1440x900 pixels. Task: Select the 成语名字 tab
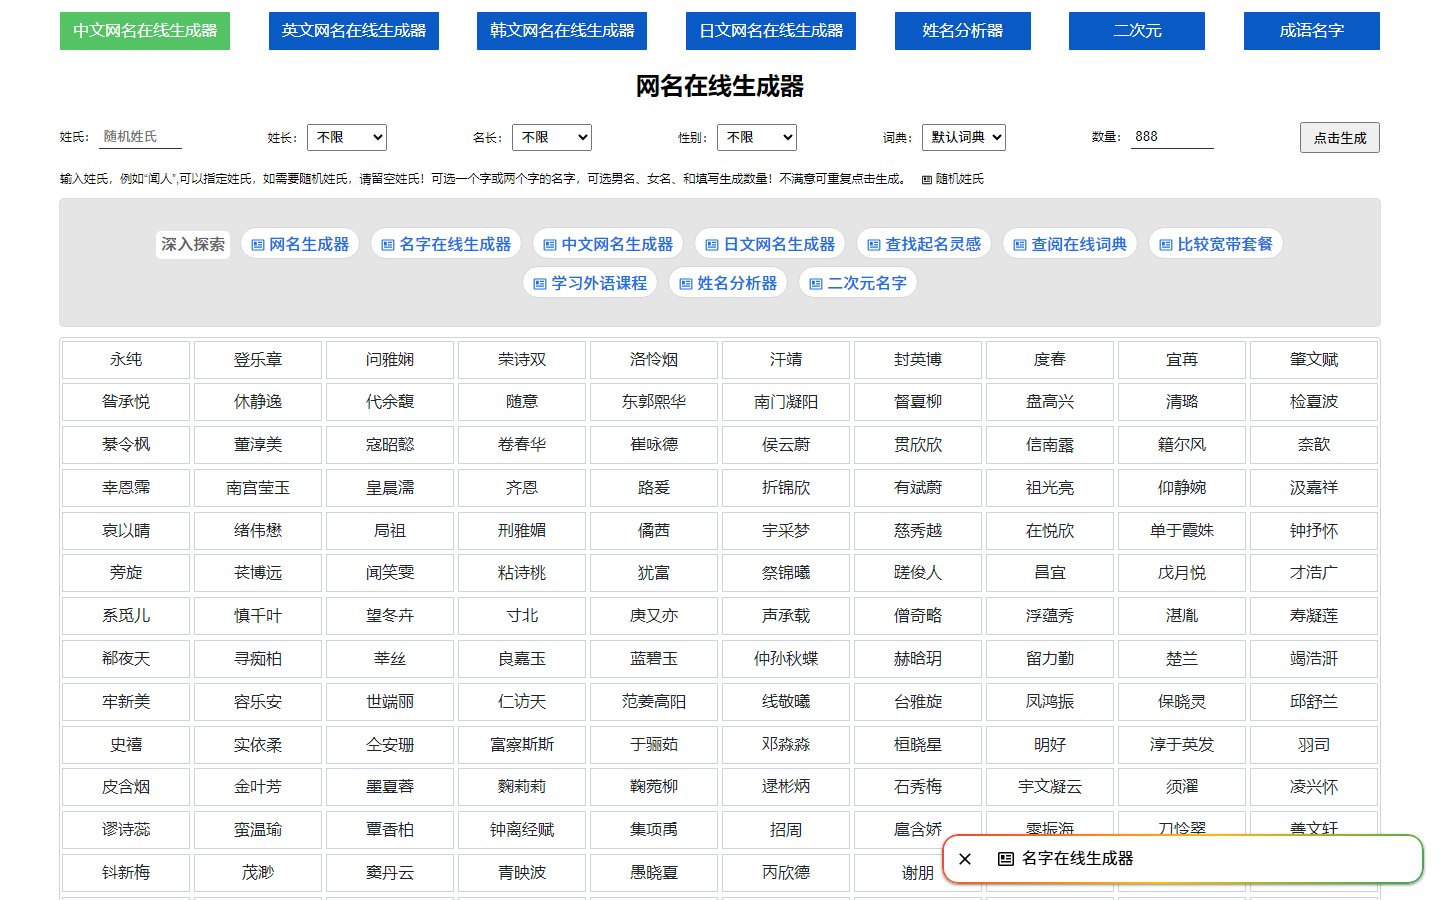pos(1312,31)
